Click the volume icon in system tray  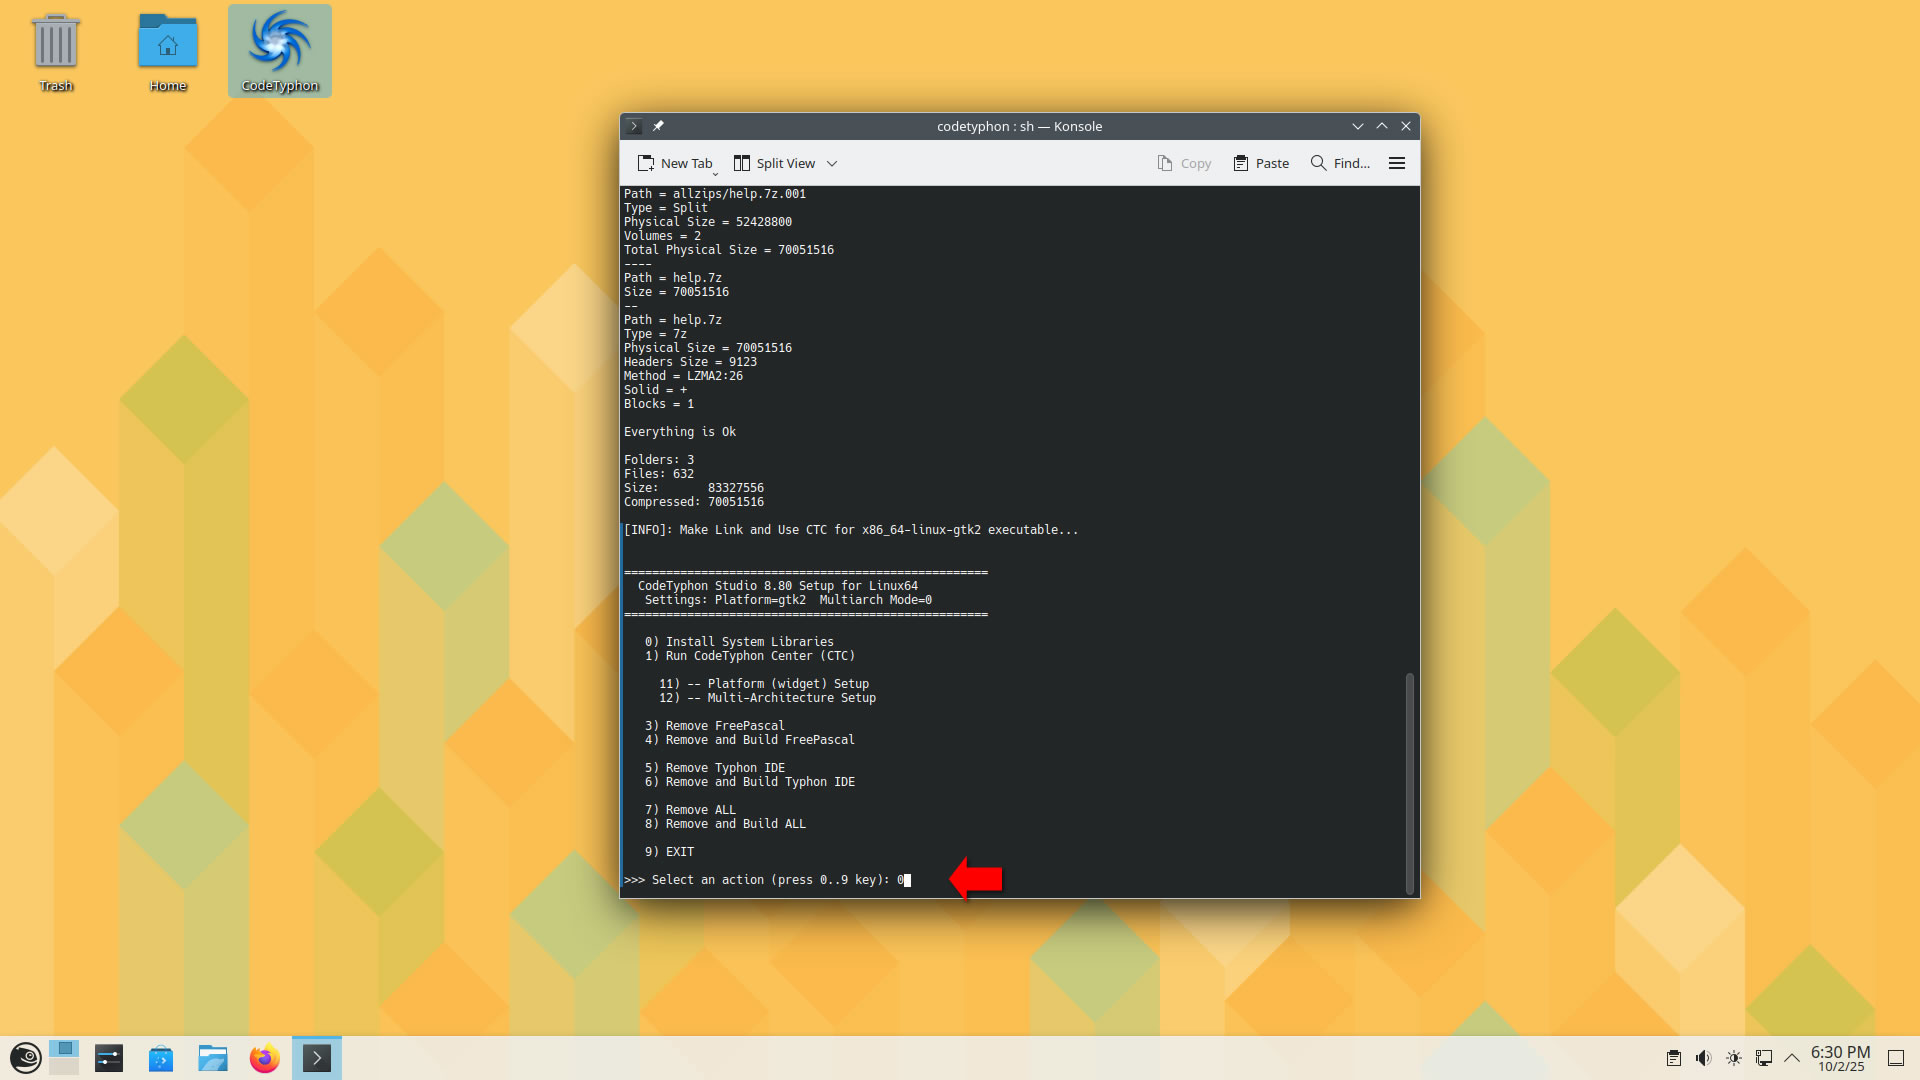[1703, 1058]
